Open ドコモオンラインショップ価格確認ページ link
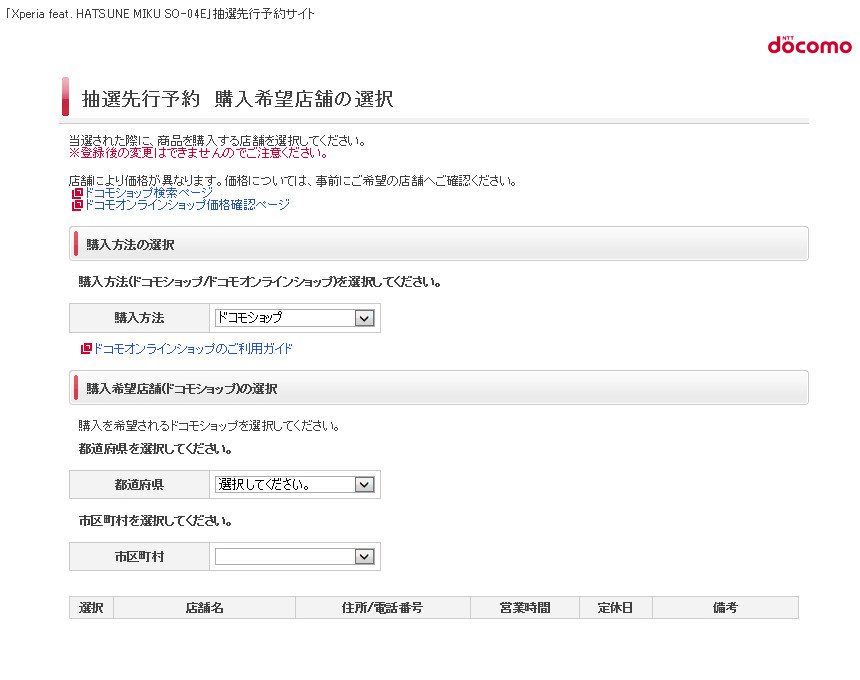 tap(187, 205)
